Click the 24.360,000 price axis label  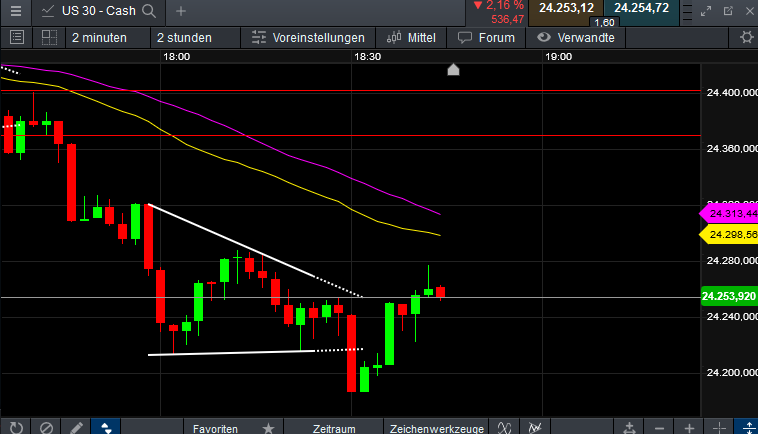pos(732,148)
